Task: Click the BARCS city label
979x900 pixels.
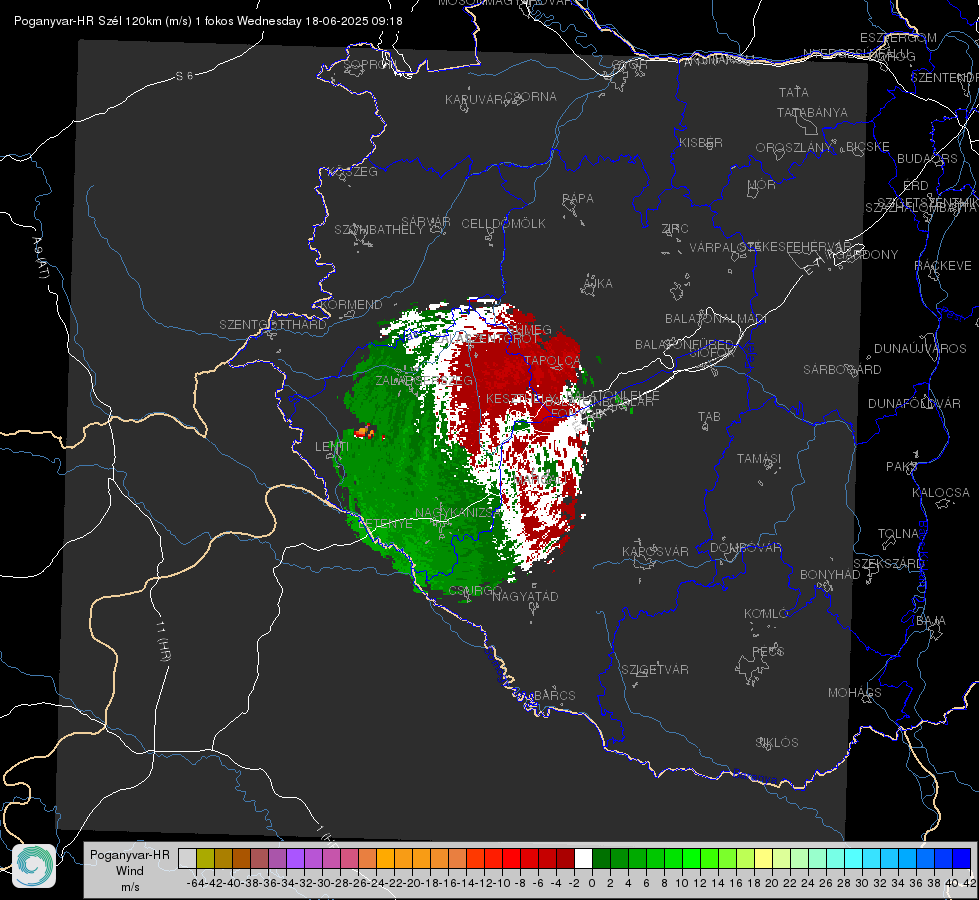Action: coord(554,695)
